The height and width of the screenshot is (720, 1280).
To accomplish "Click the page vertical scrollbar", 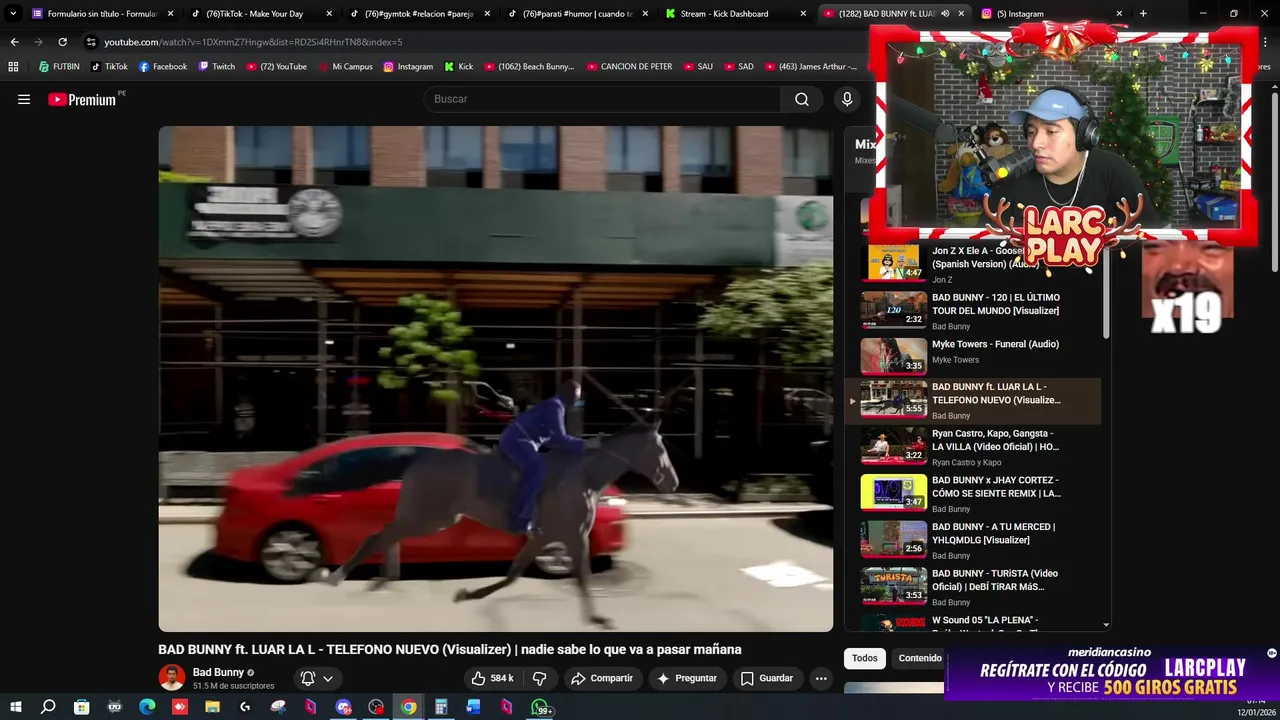I will pos(1274,180).
